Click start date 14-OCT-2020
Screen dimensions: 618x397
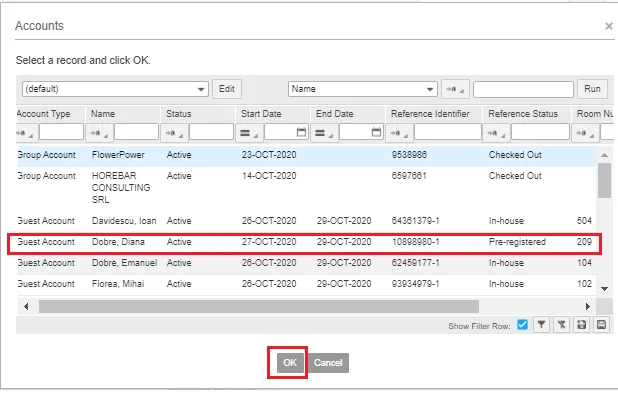tap(269, 176)
